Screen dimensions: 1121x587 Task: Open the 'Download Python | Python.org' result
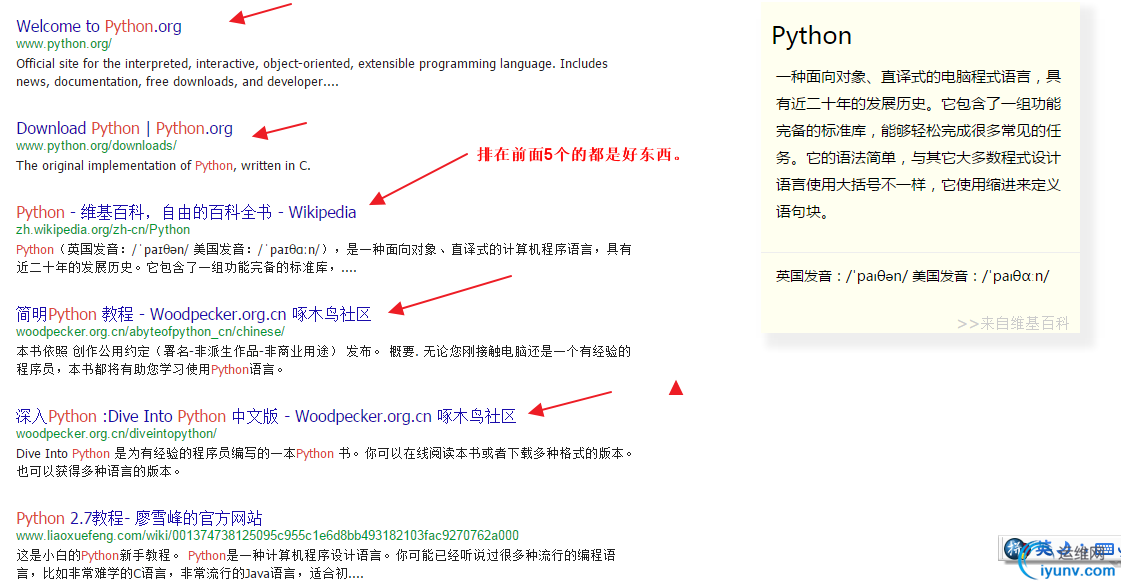tap(124, 129)
